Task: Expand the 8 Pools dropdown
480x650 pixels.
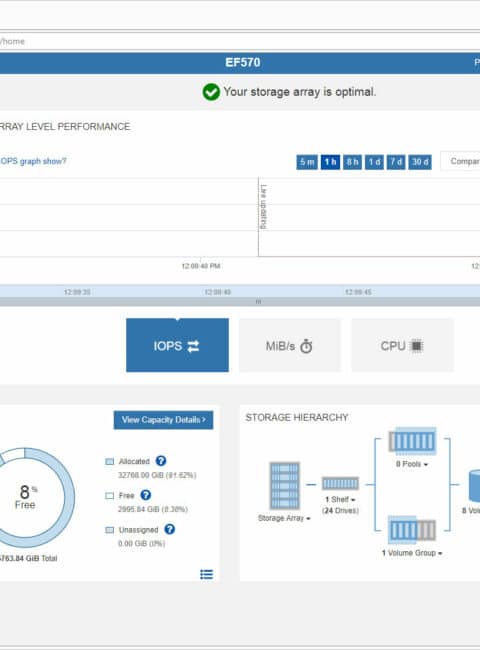Action: 412,464
